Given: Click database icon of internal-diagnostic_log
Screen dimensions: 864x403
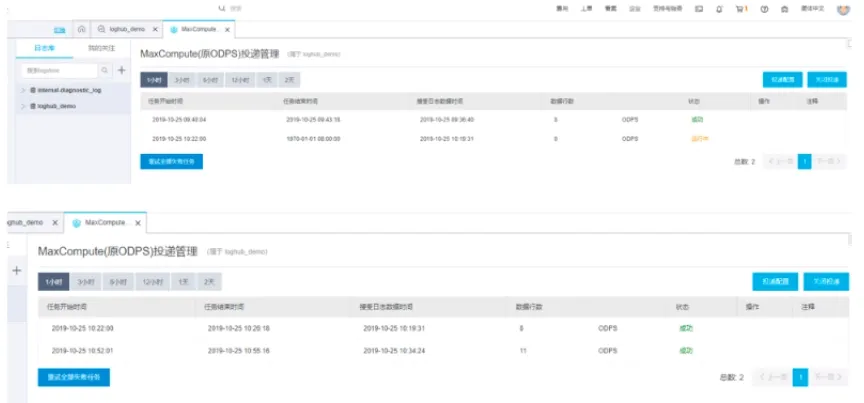Looking at the screenshot, I should [33, 90].
